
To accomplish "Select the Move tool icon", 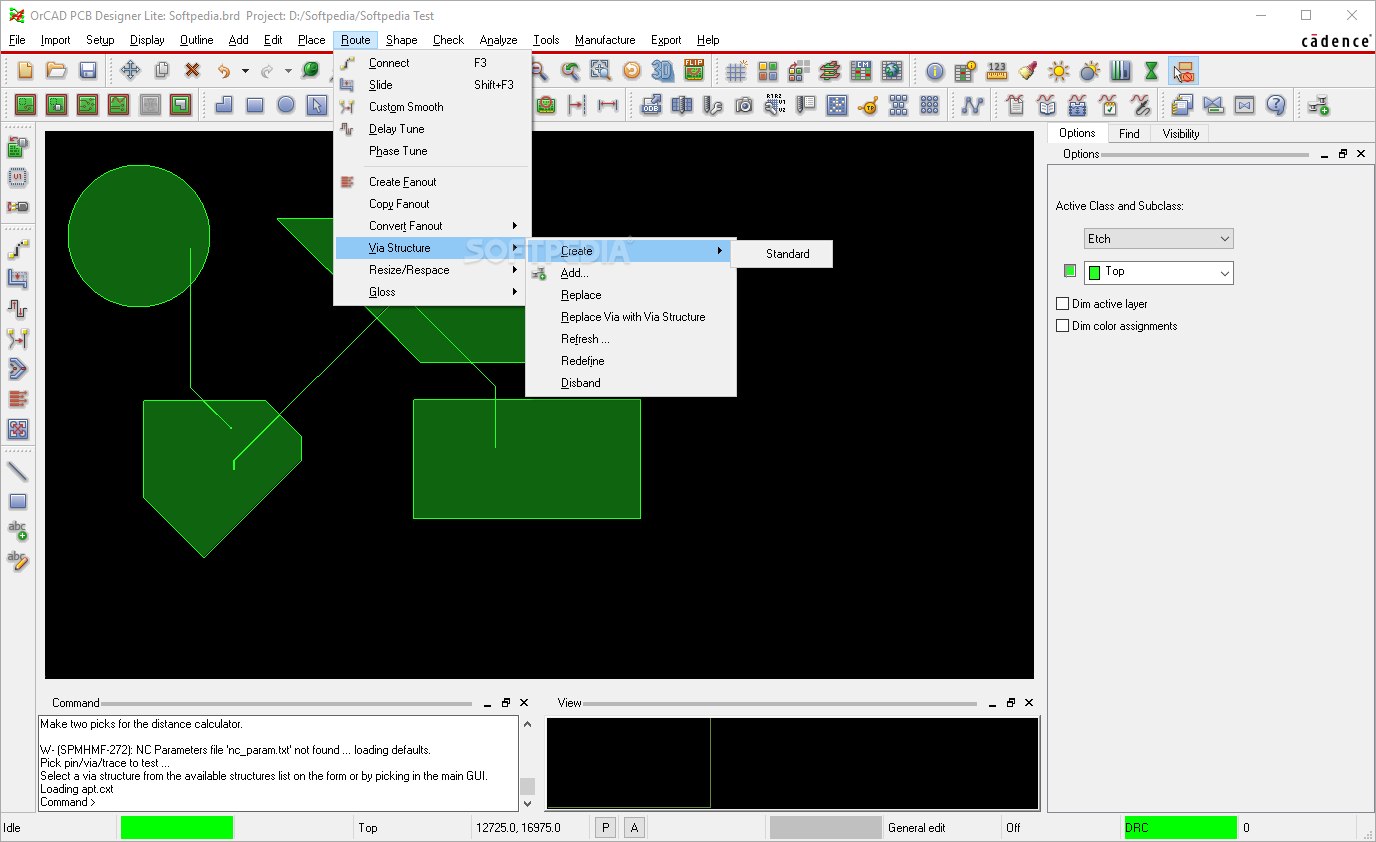I will click(130, 70).
